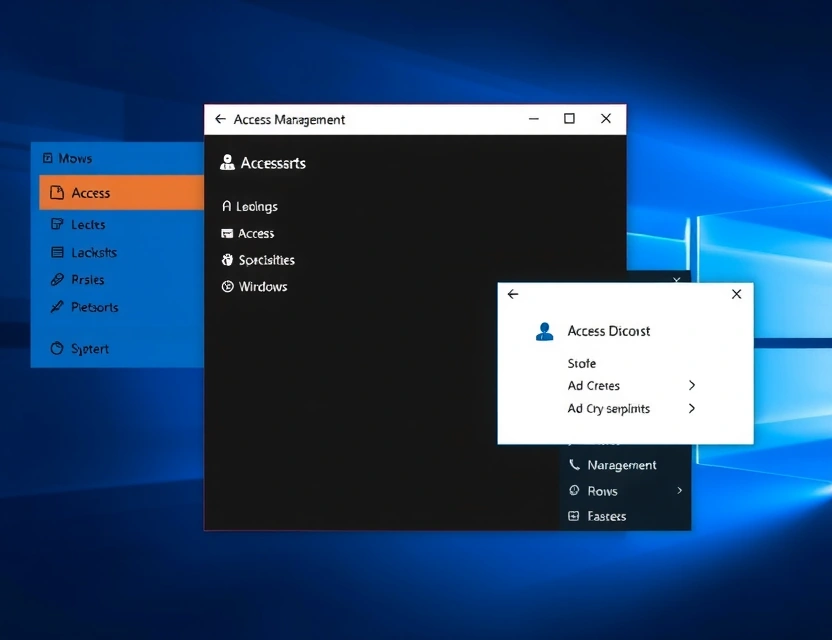Minimize the Access Management window
Viewport: 832px width, 640px height.
(534, 119)
